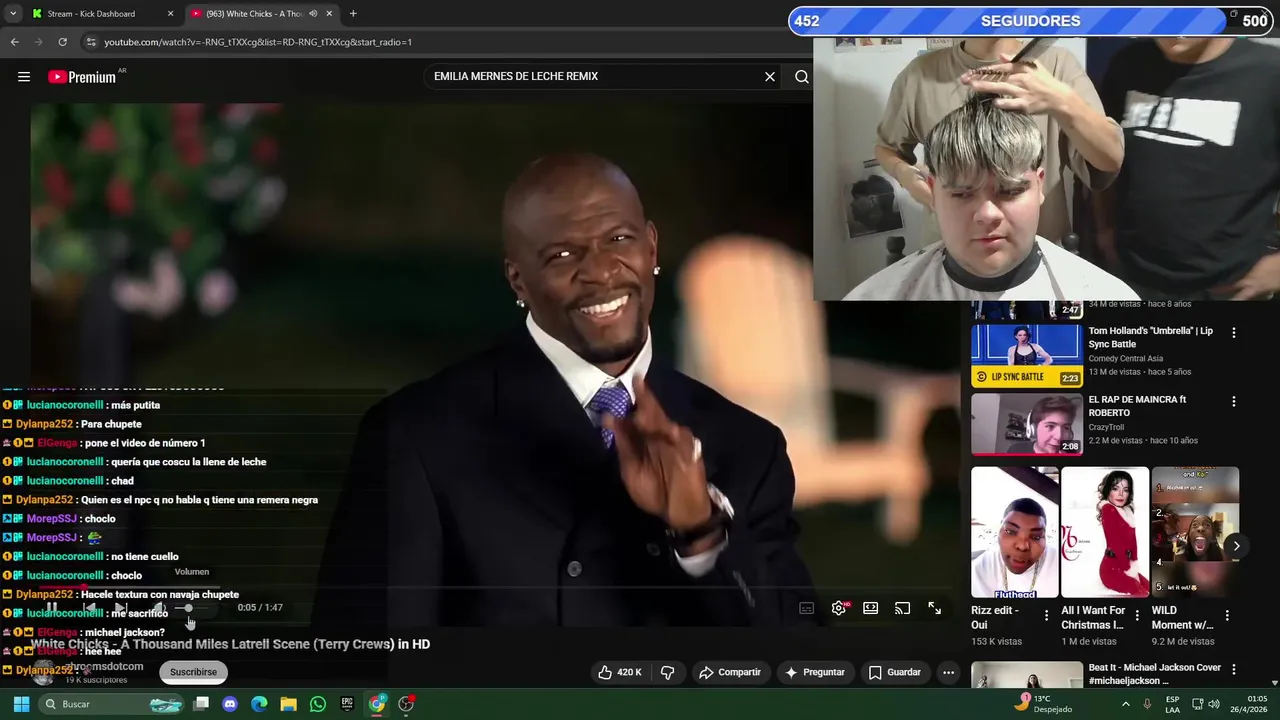Viewport: 1280px width, 720px height.
Task: Open the YouTube hamburger guide menu
Action: tap(24, 77)
